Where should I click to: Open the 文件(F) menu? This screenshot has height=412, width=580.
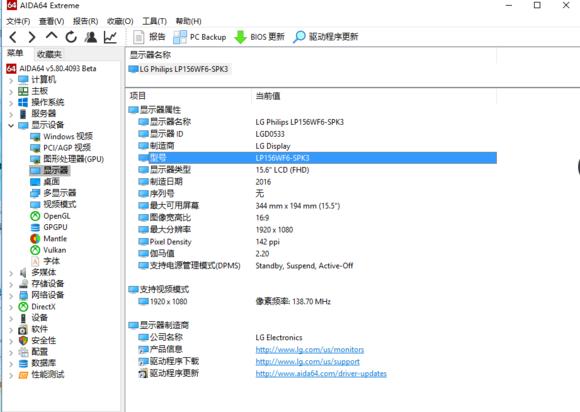point(18,21)
